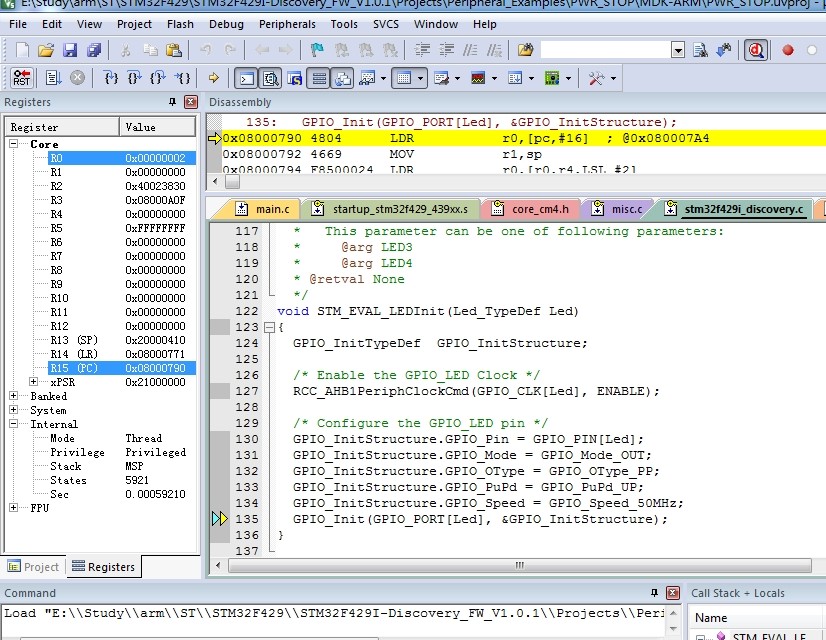Insert a bookmark using the flag icon

pos(317,50)
